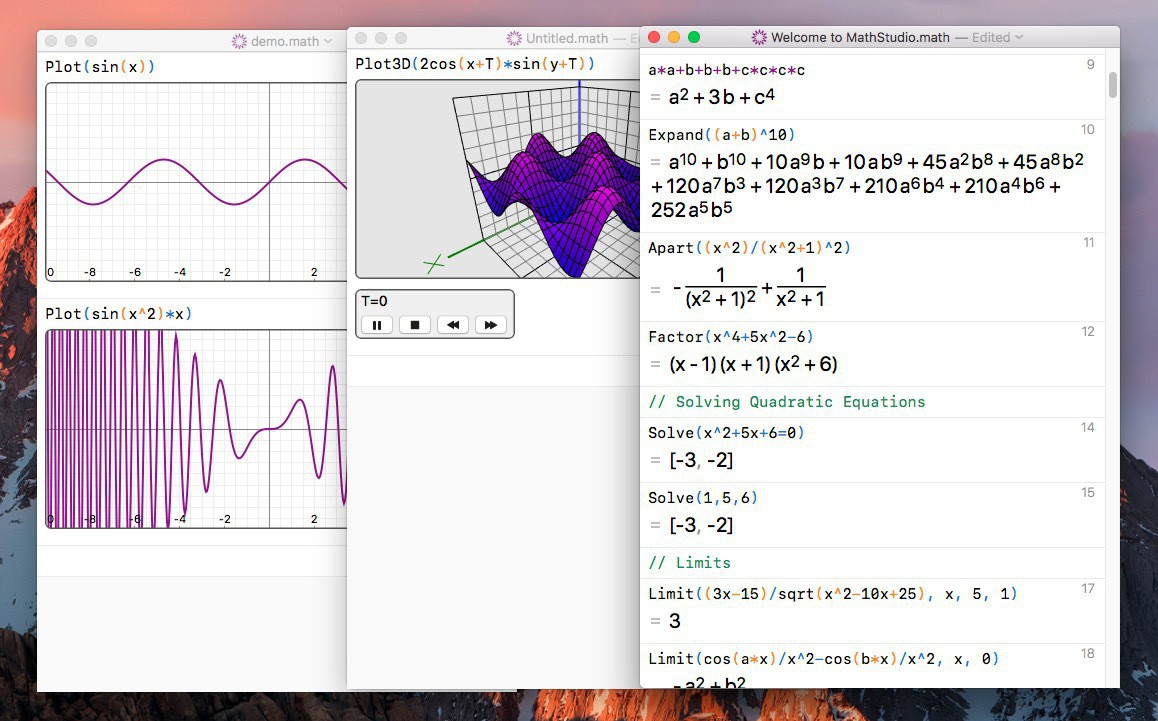Click the Welcome window vertical scrollbar thumb
The height and width of the screenshot is (721, 1158).
[x=1113, y=85]
